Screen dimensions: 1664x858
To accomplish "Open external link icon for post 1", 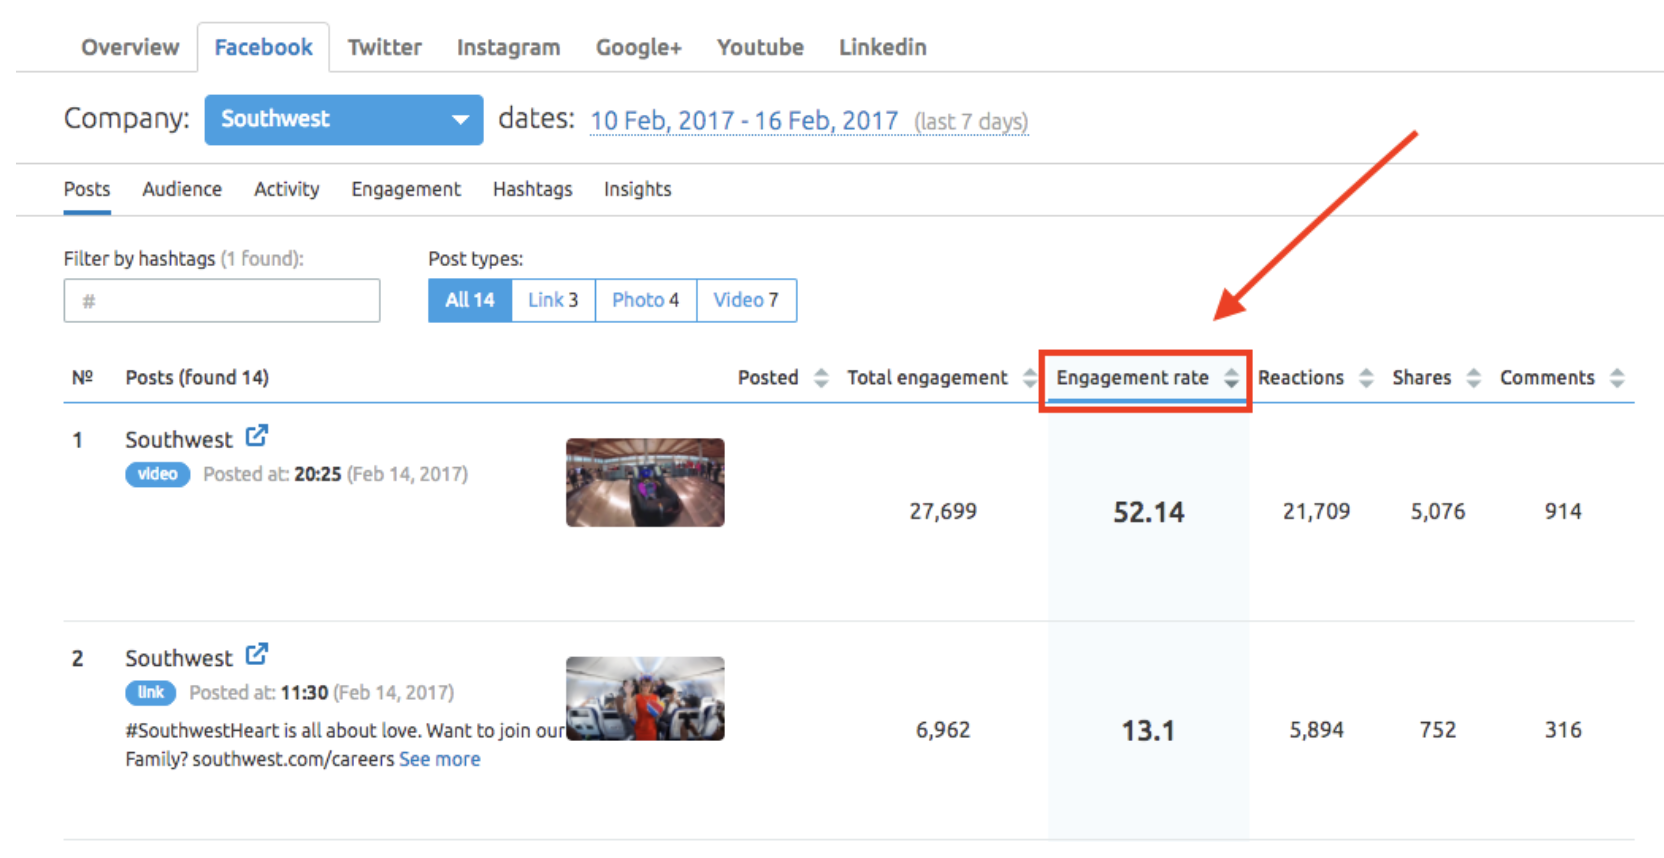I will click(x=257, y=436).
